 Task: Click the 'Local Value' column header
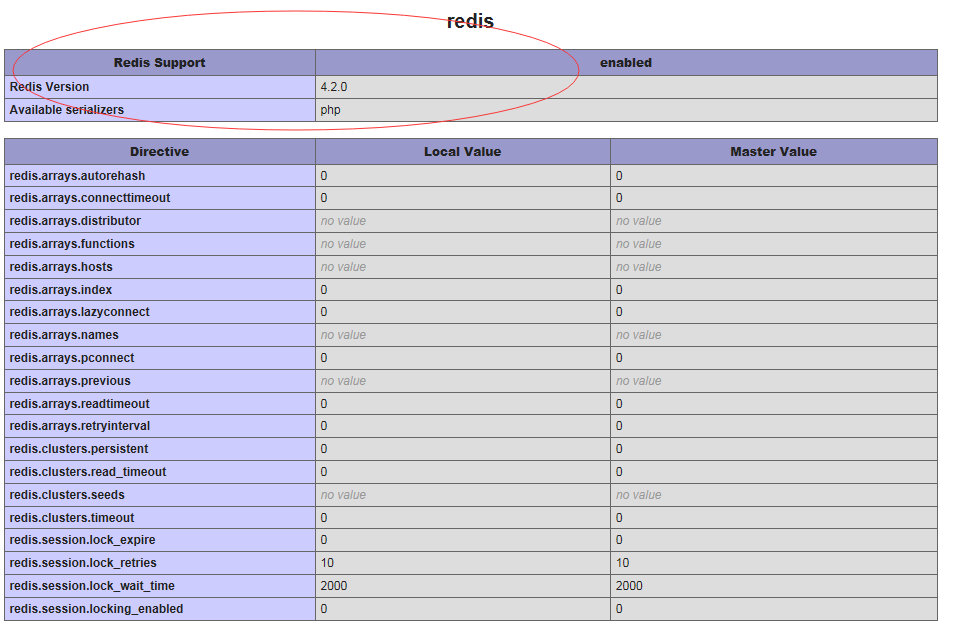463,151
